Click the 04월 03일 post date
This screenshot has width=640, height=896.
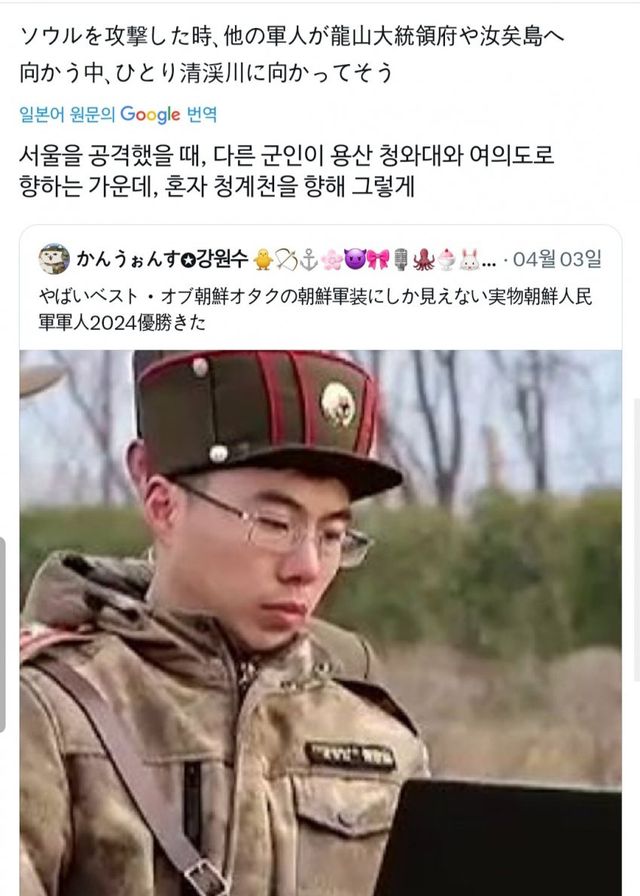(x=557, y=259)
